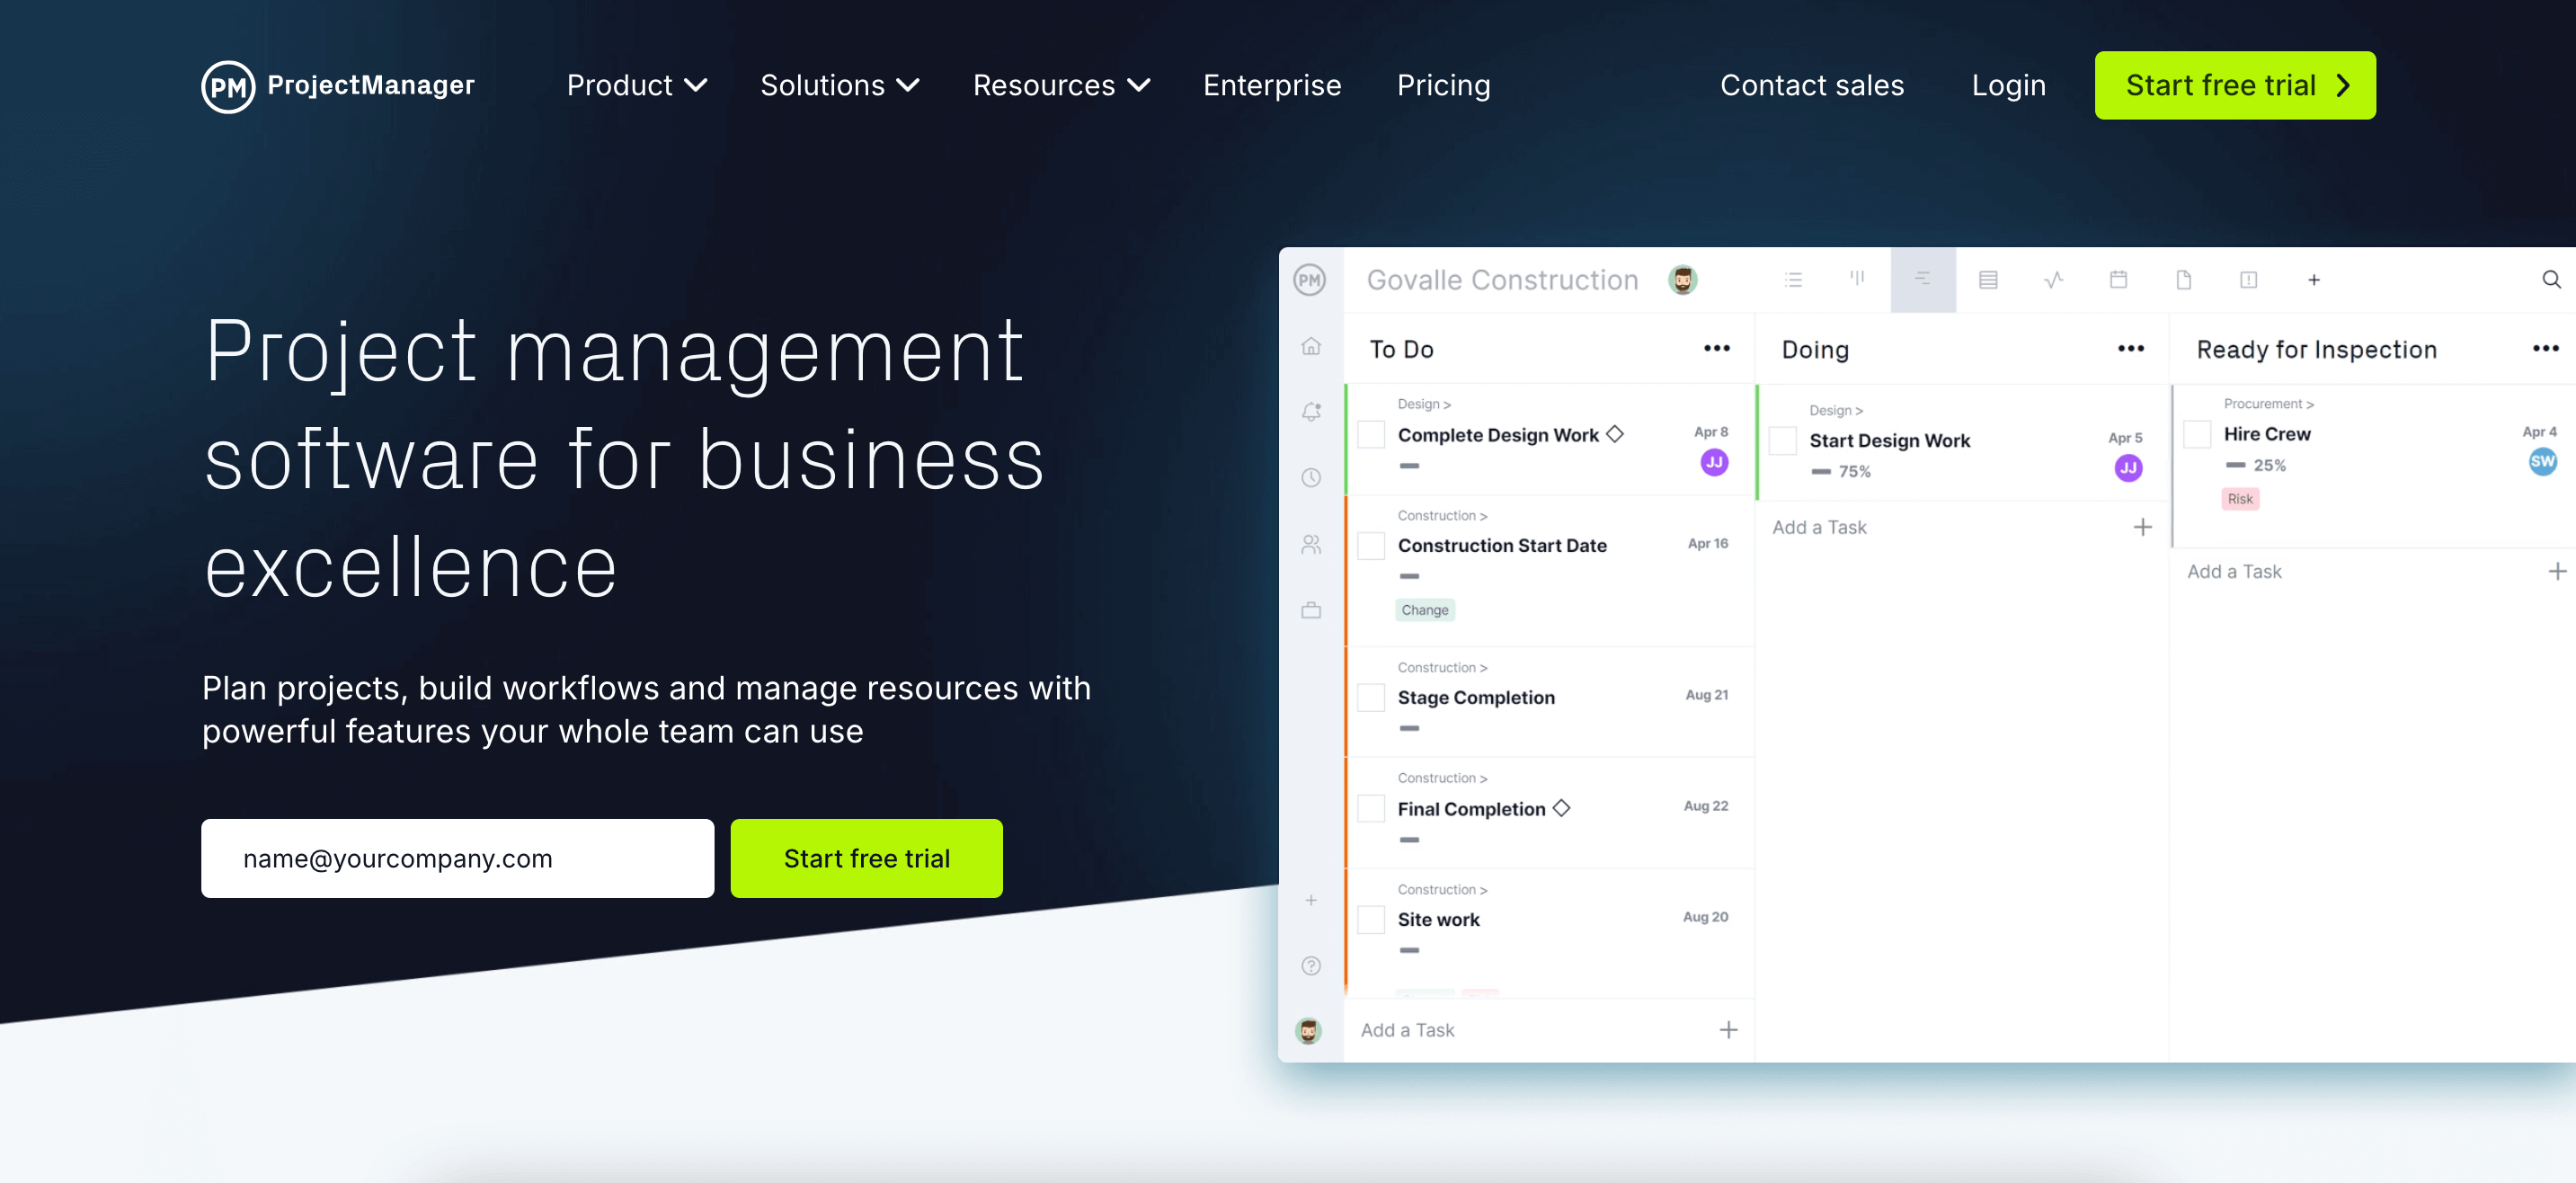Click the user avatar at sidebar bottom
Screen dimensions: 2576x1183
click(x=1309, y=1031)
